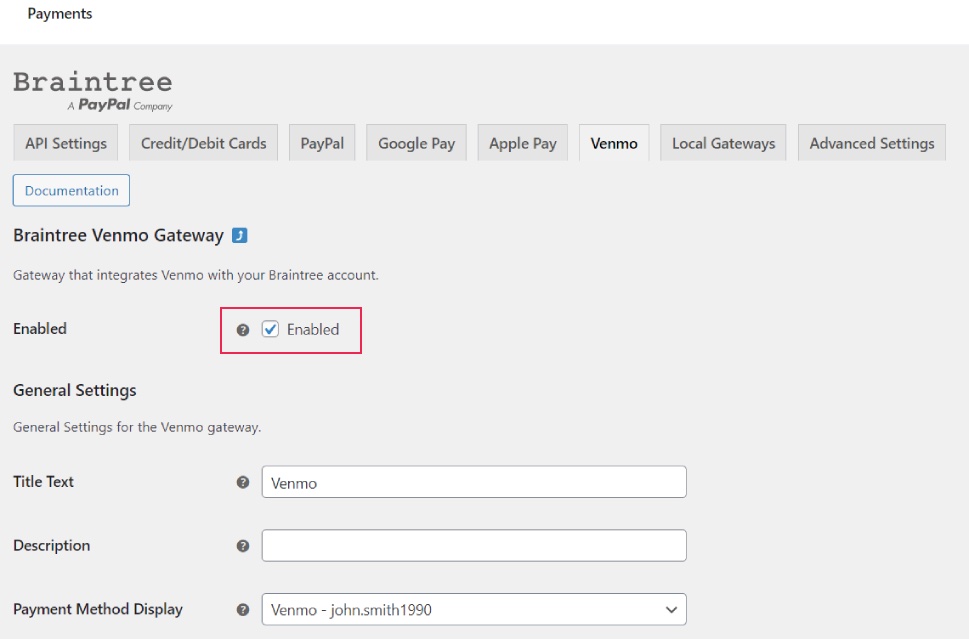Click the Braintree Venmo Gateway heading
The image size is (969, 639).
click(118, 235)
